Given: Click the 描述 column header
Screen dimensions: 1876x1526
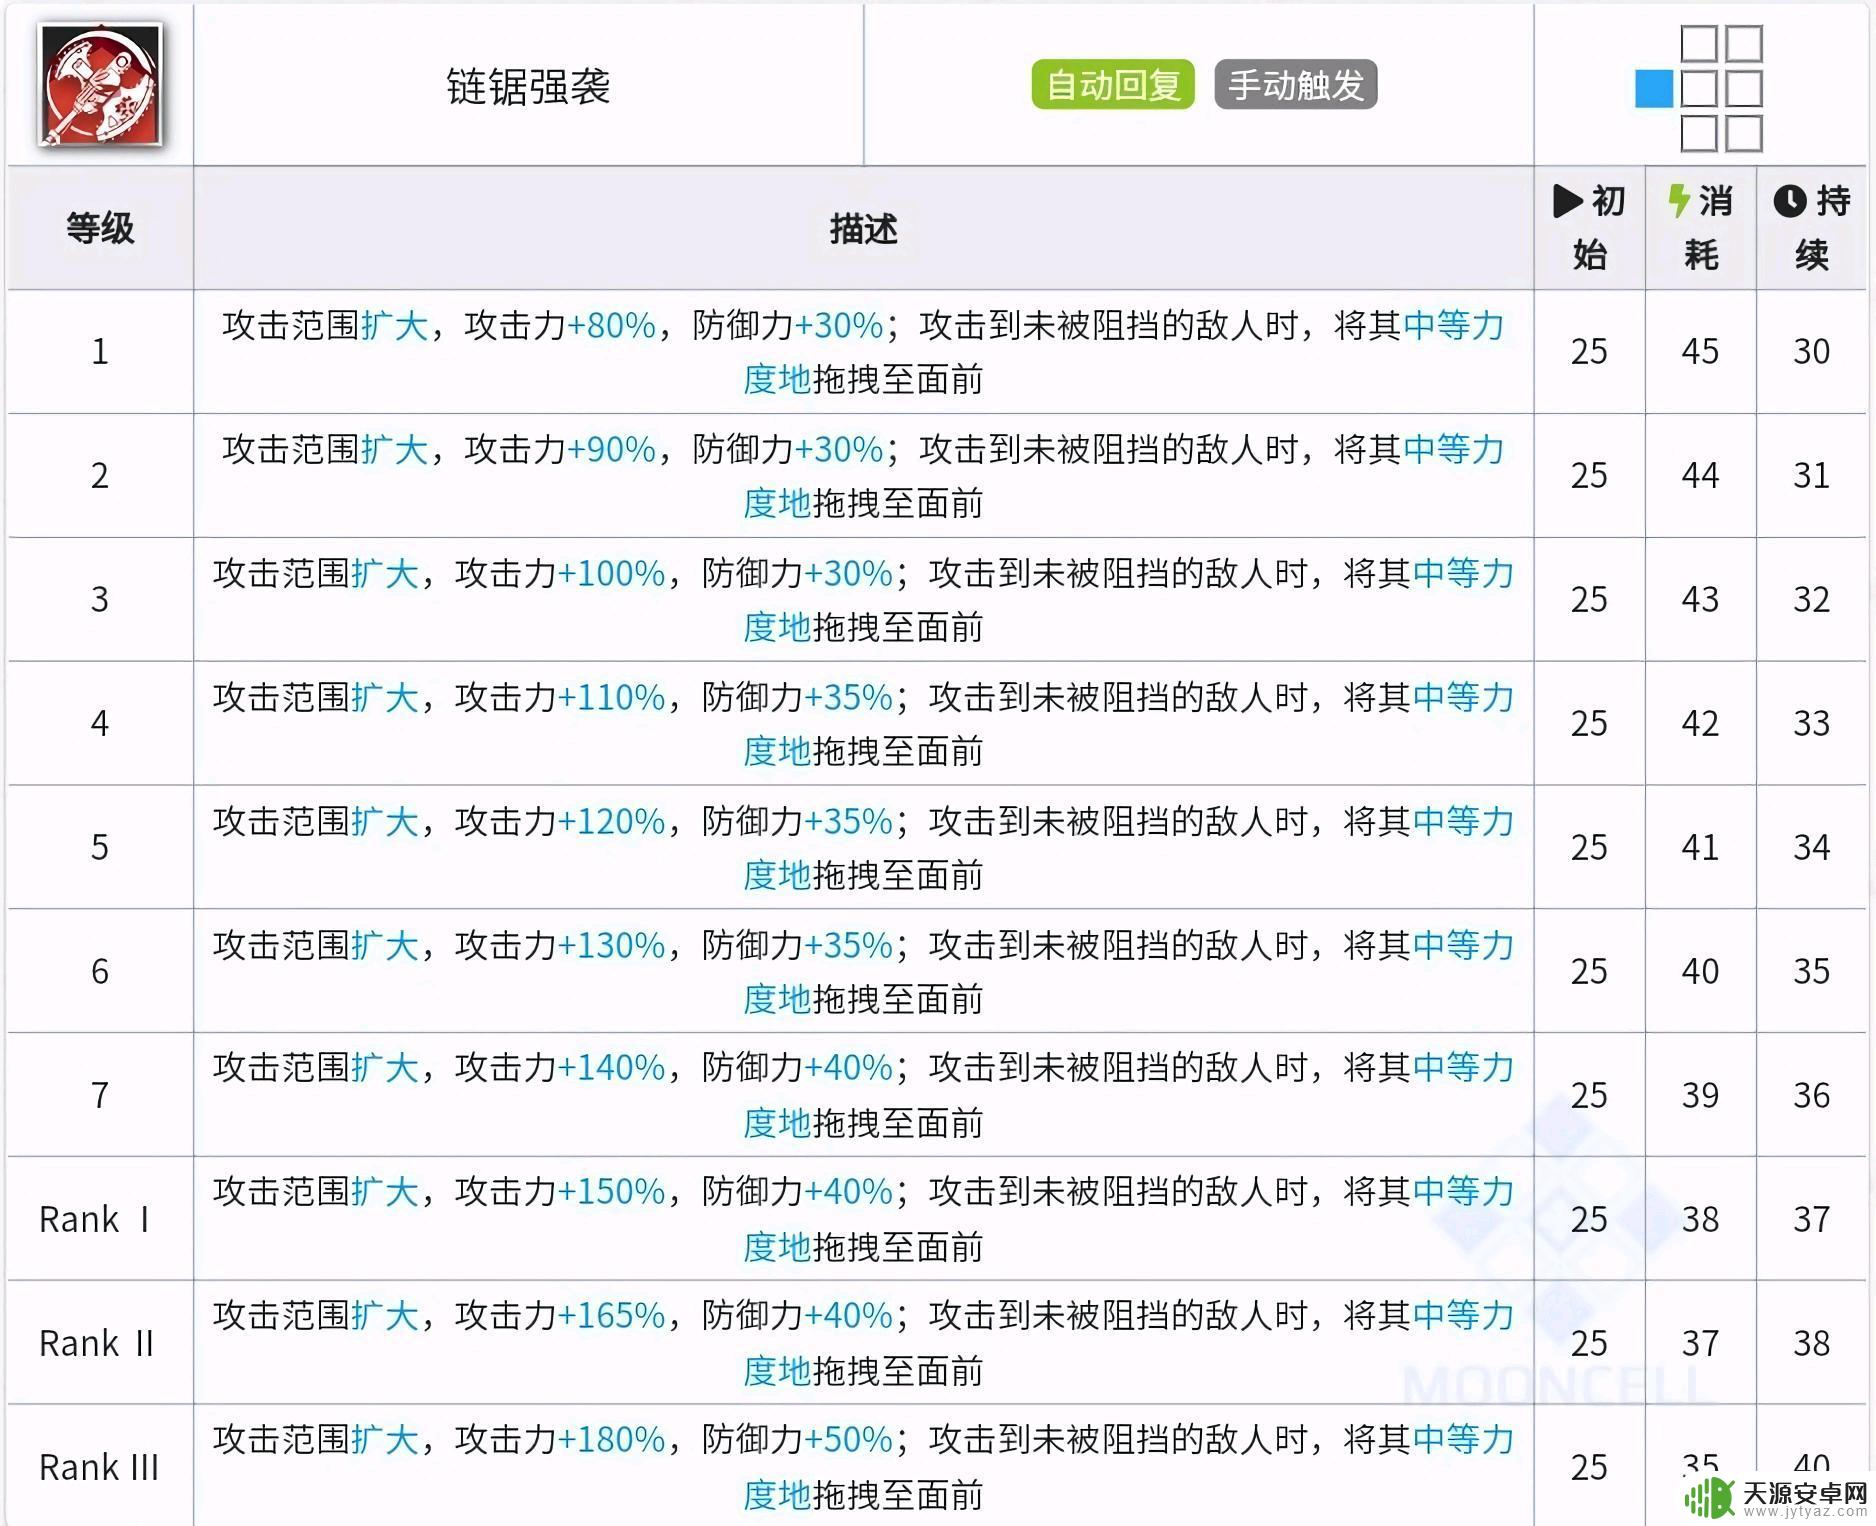Looking at the screenshot, I should [863, 229].
